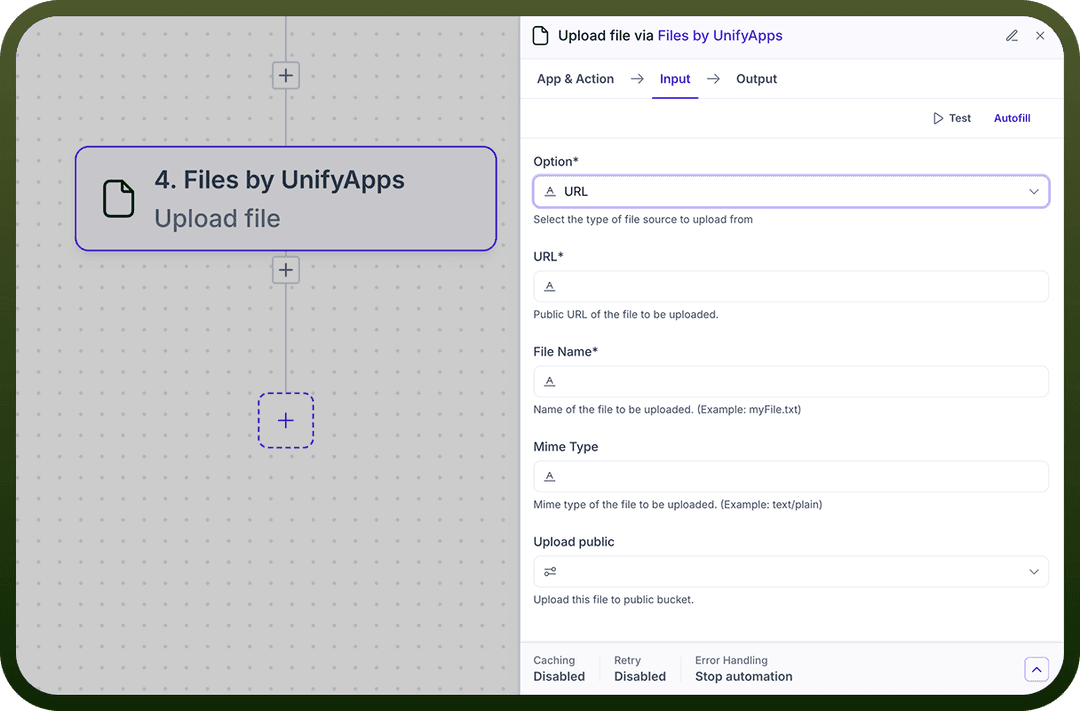Click the arrow between App & Action and Input

click(x=637, y=79)
